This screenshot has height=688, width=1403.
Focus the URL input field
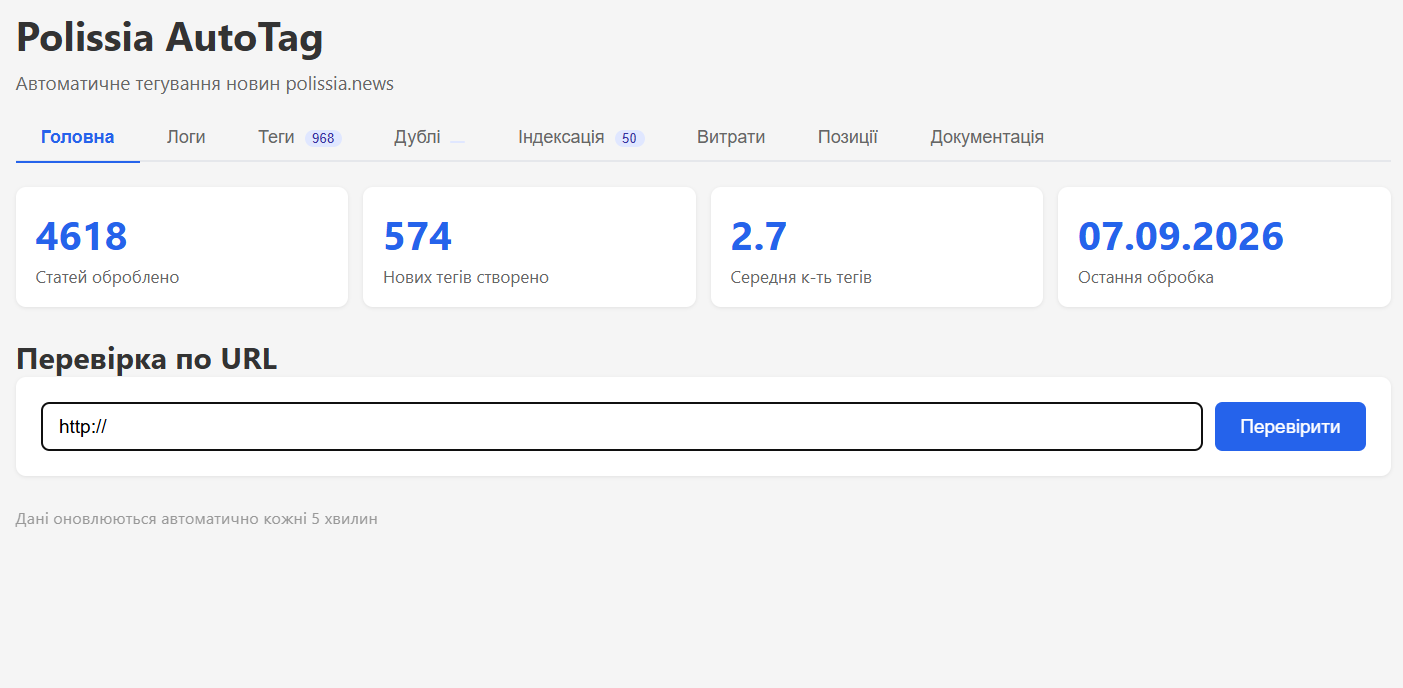pyautogui.click(x=621, y=427)
